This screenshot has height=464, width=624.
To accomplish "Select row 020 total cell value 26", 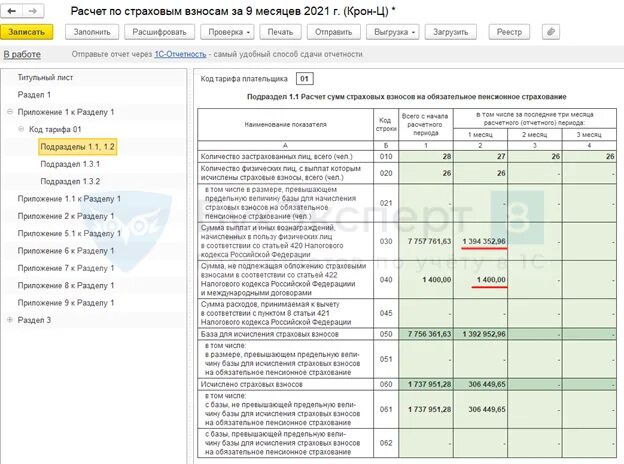I will click(x=426, y=173).
